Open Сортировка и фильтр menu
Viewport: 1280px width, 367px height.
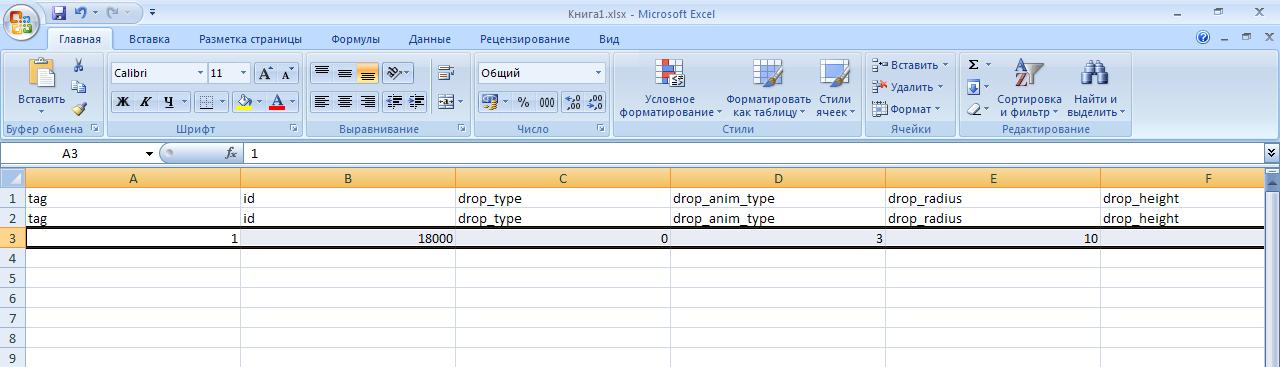tap(1029, 88)
